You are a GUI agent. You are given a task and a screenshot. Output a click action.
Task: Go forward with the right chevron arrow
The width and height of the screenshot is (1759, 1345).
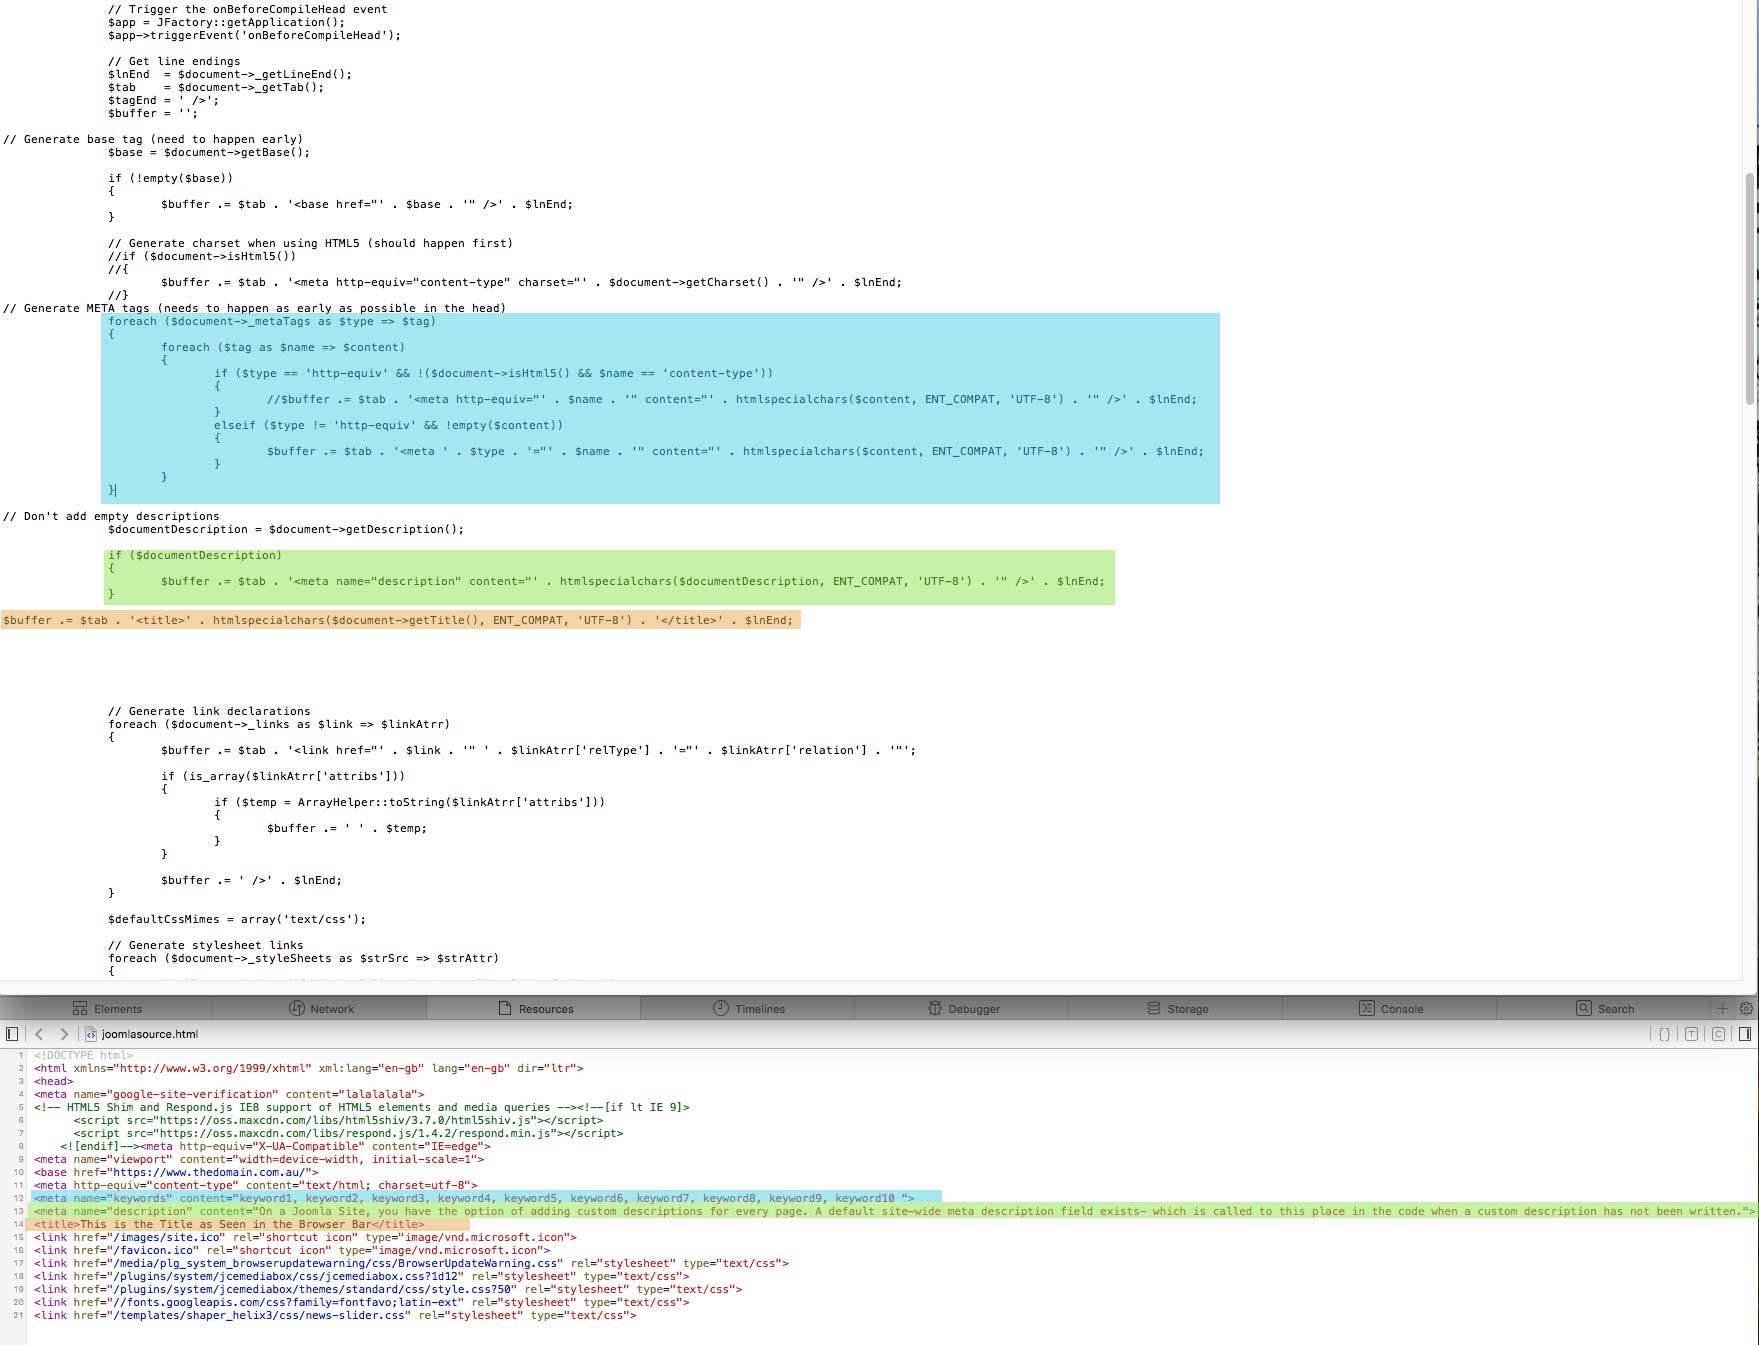(x=64, y=1034)
